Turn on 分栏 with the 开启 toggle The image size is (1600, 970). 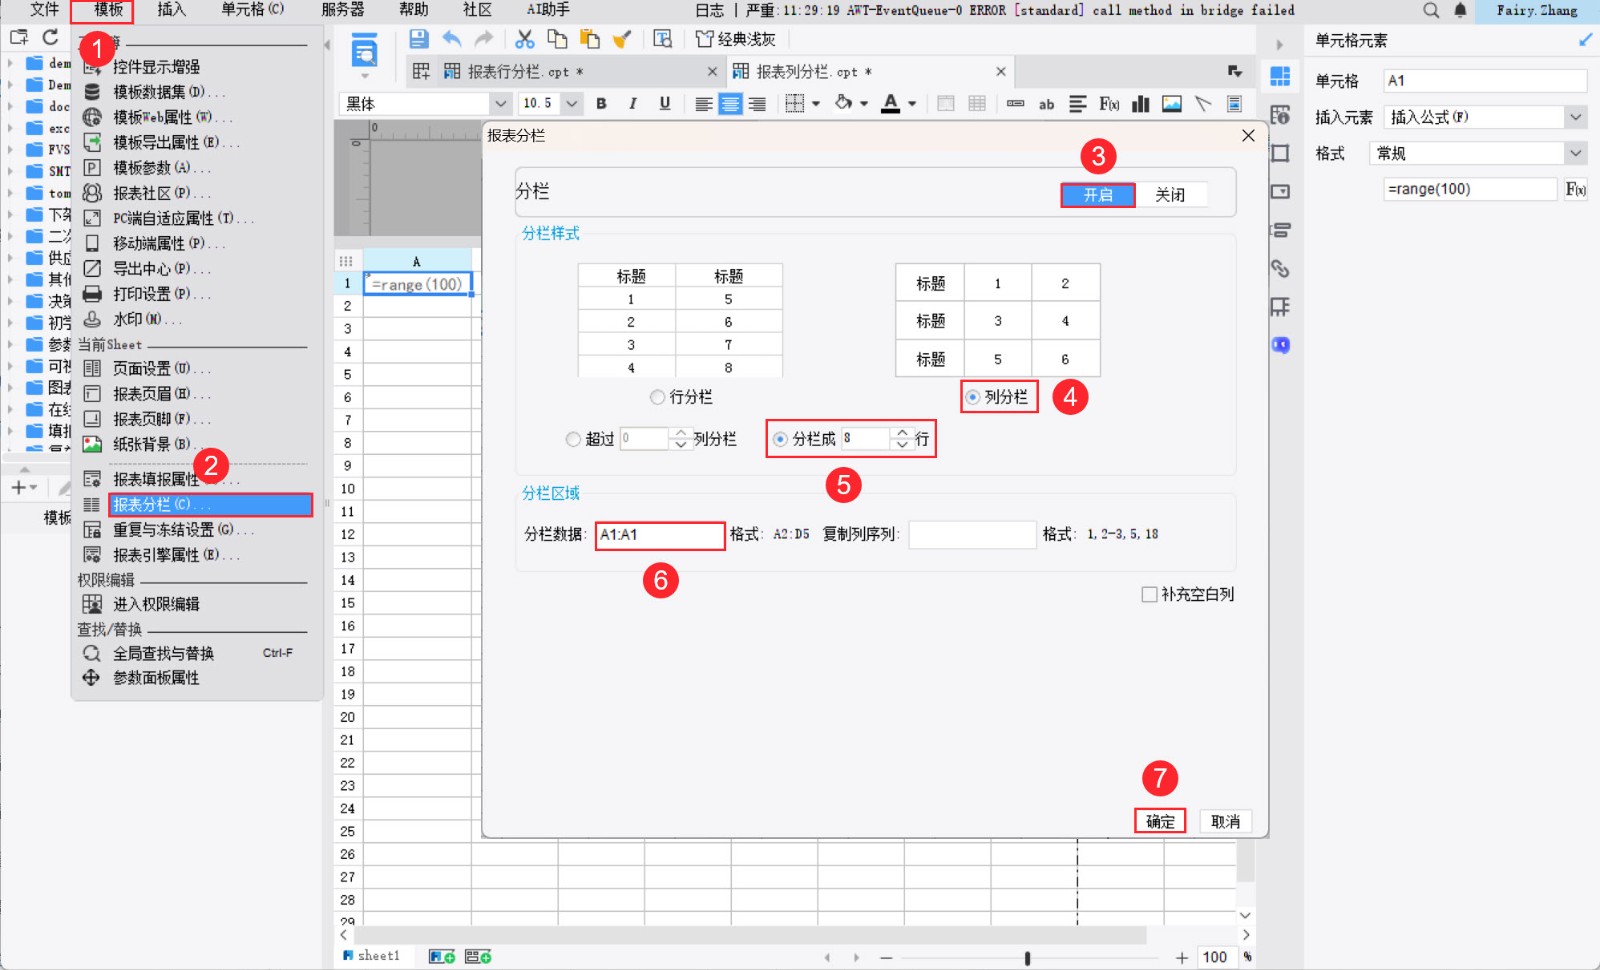pos(1098,195)
